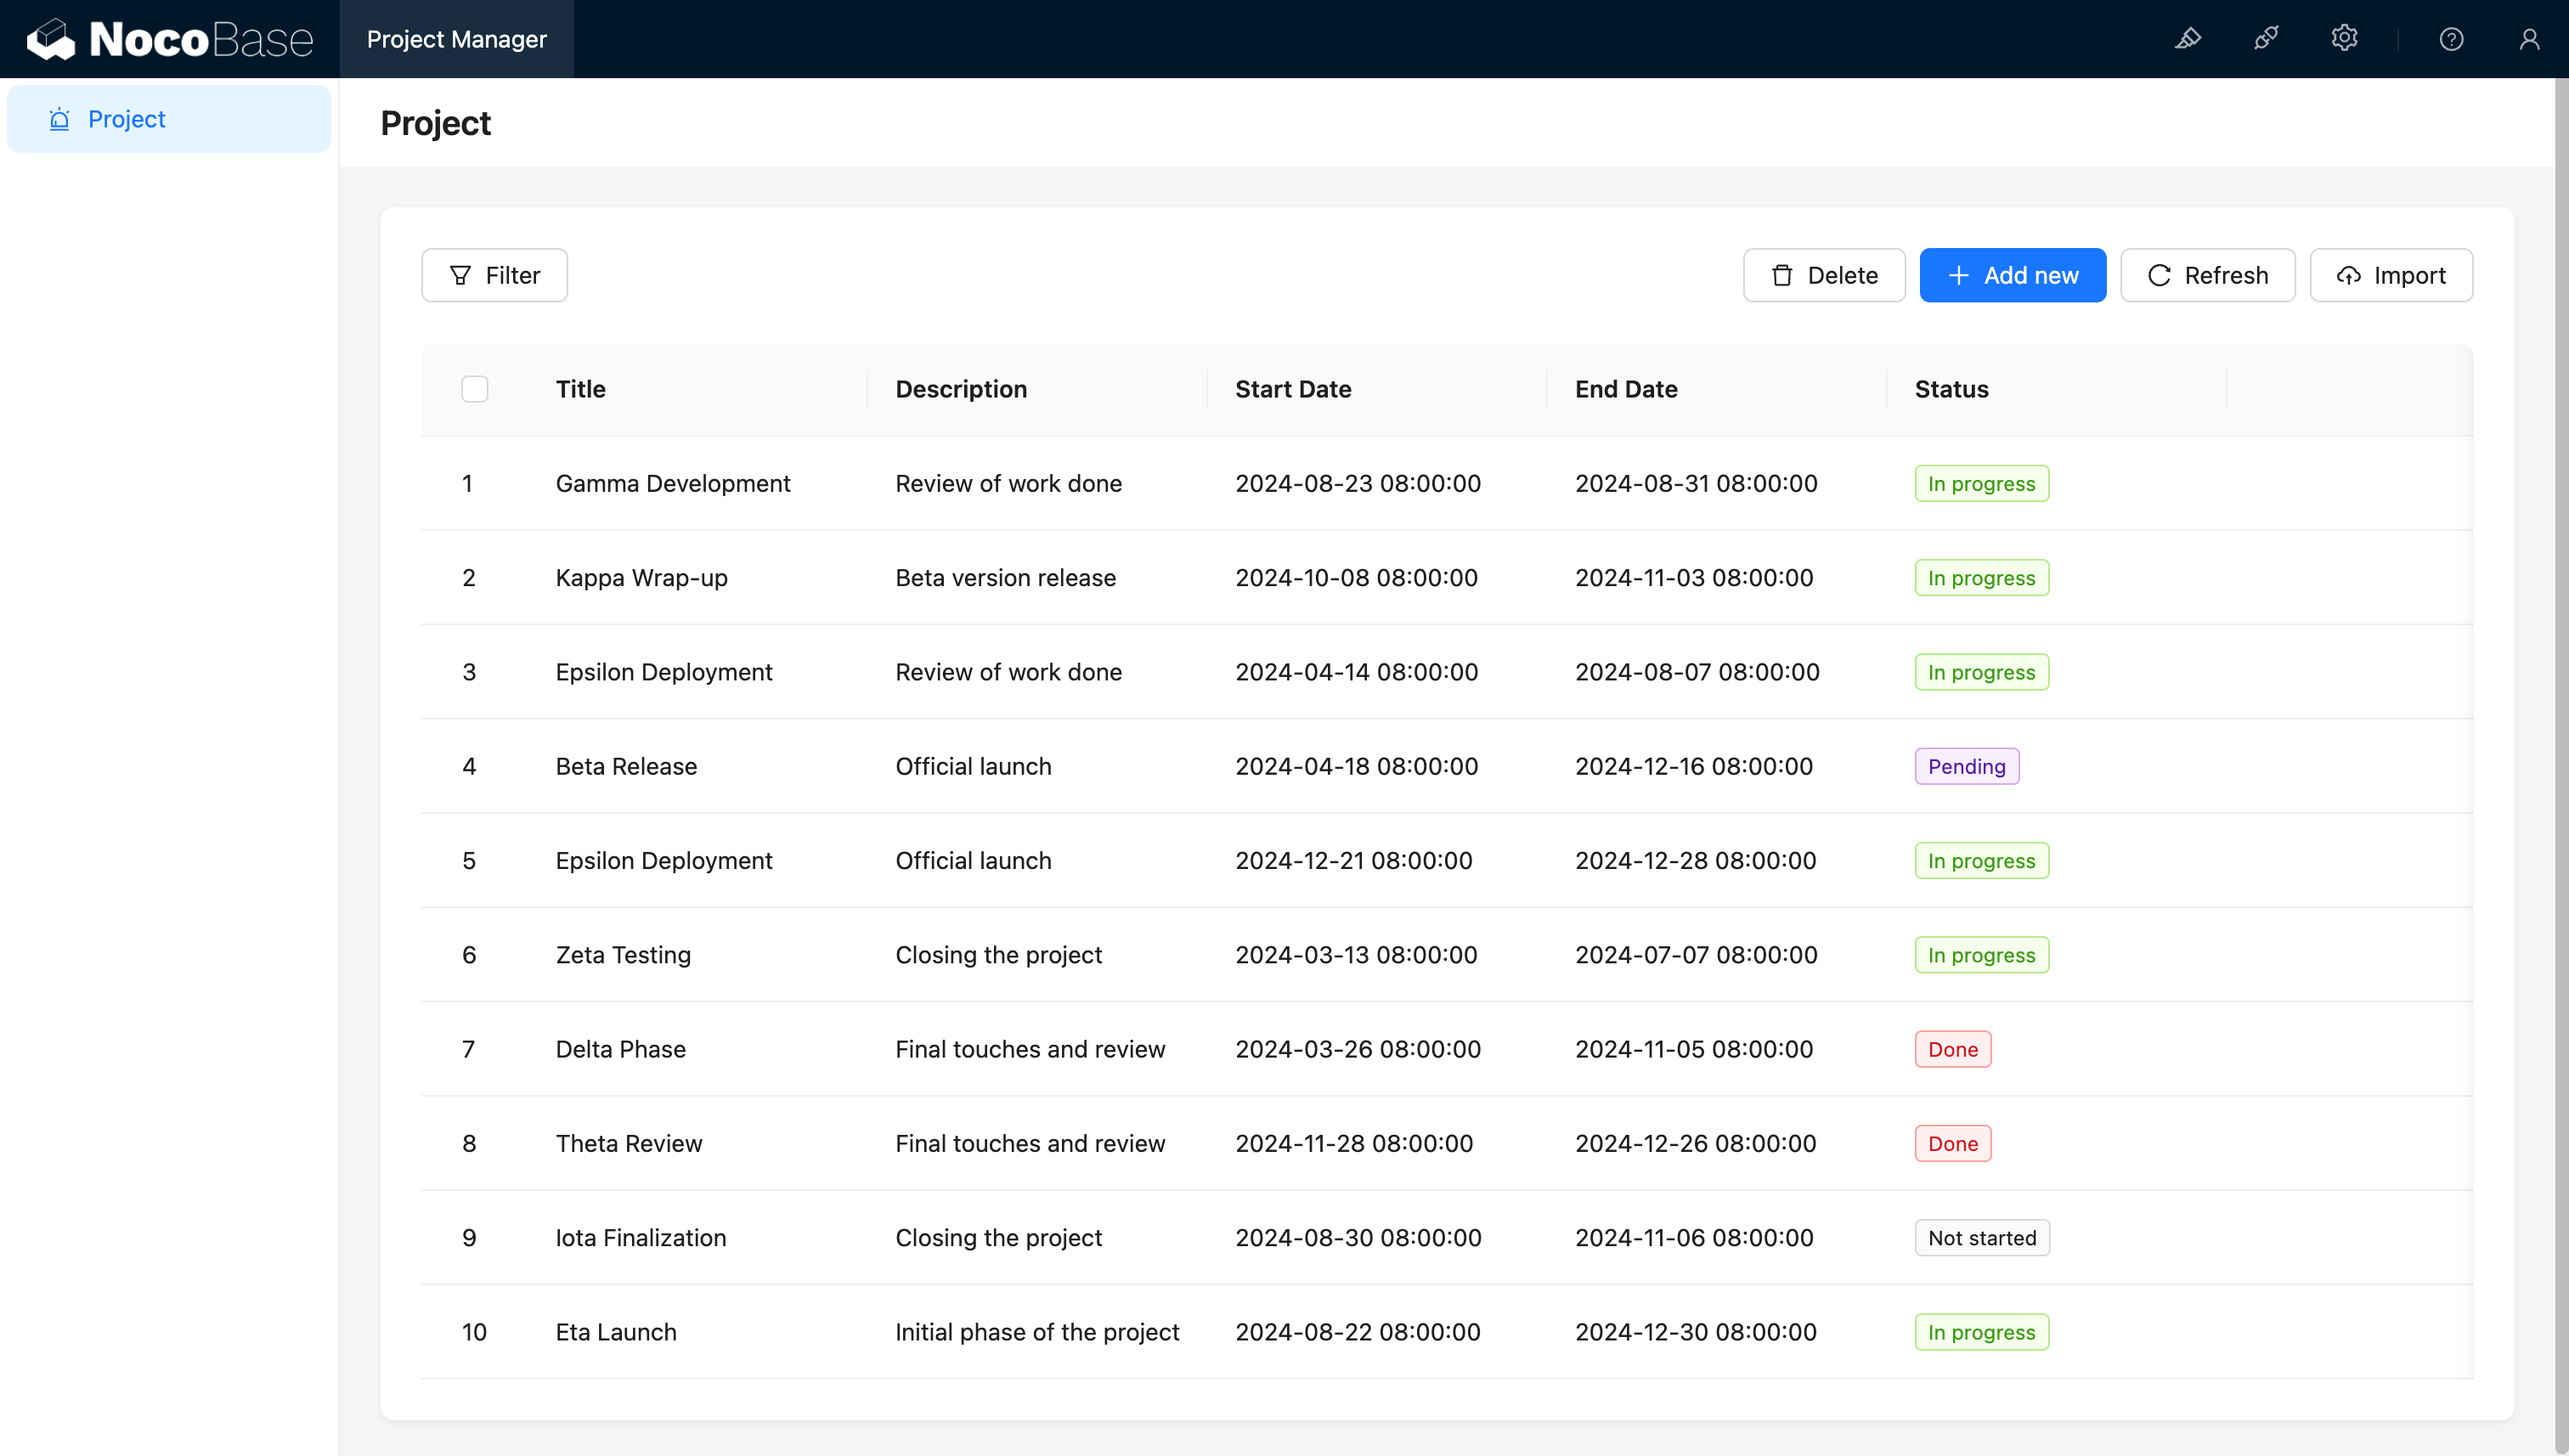
Task: Select the Kappa Wrap-up title cell
Action: click(641, 577)
